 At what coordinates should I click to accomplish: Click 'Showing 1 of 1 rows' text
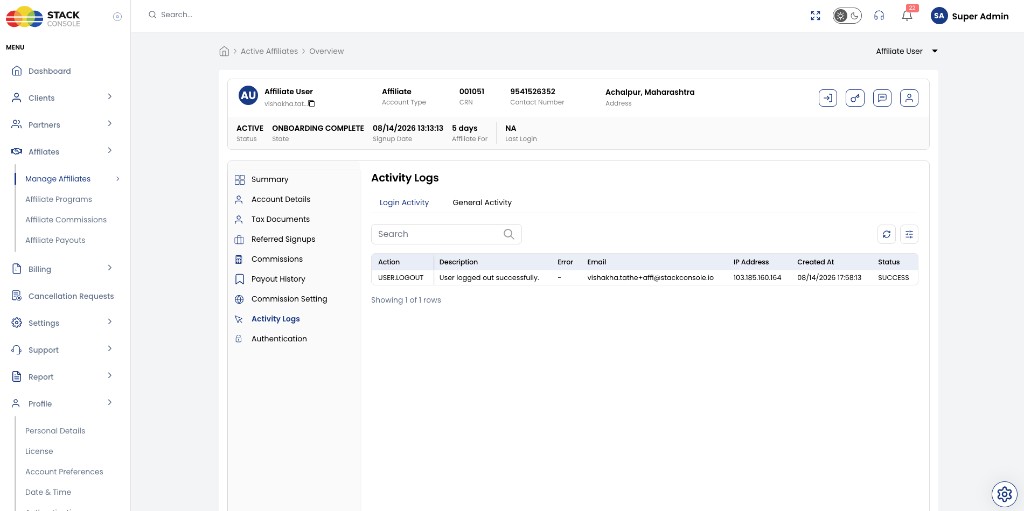[x=406, y=301]
